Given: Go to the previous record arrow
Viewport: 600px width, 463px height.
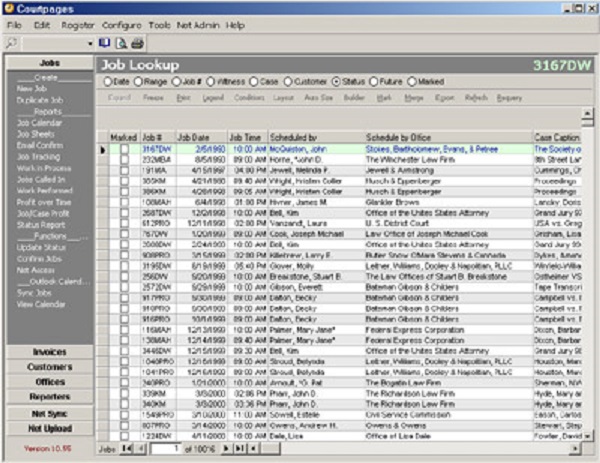Looking at the screenshot, I should point(140,448).
